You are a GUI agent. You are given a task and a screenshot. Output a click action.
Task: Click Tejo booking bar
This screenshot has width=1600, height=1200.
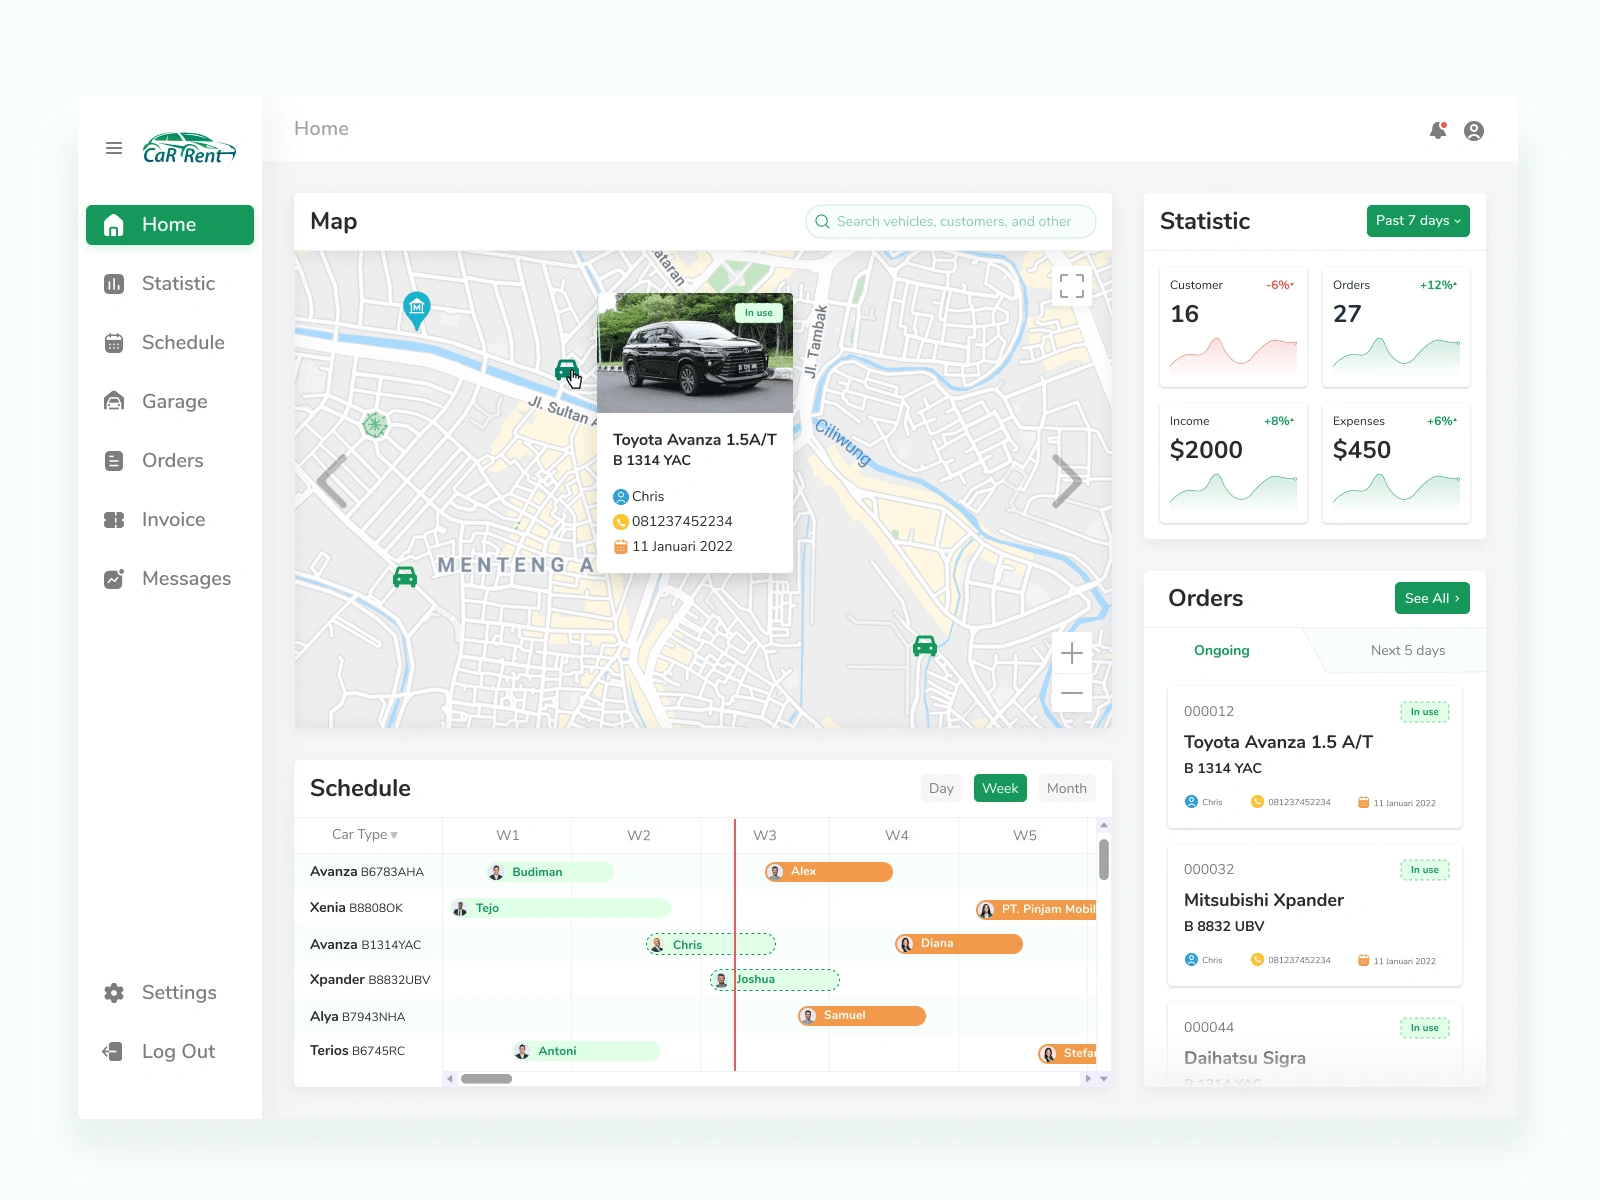[561, 908]
